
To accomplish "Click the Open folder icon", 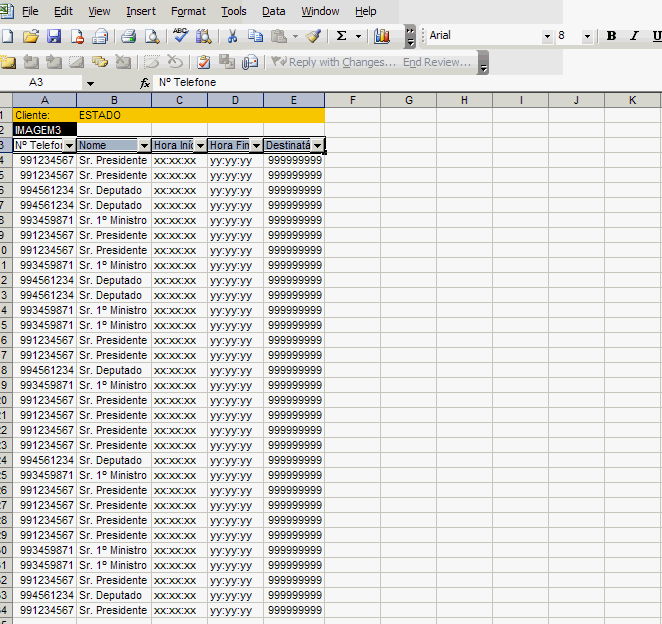I will tap(30, 36).
